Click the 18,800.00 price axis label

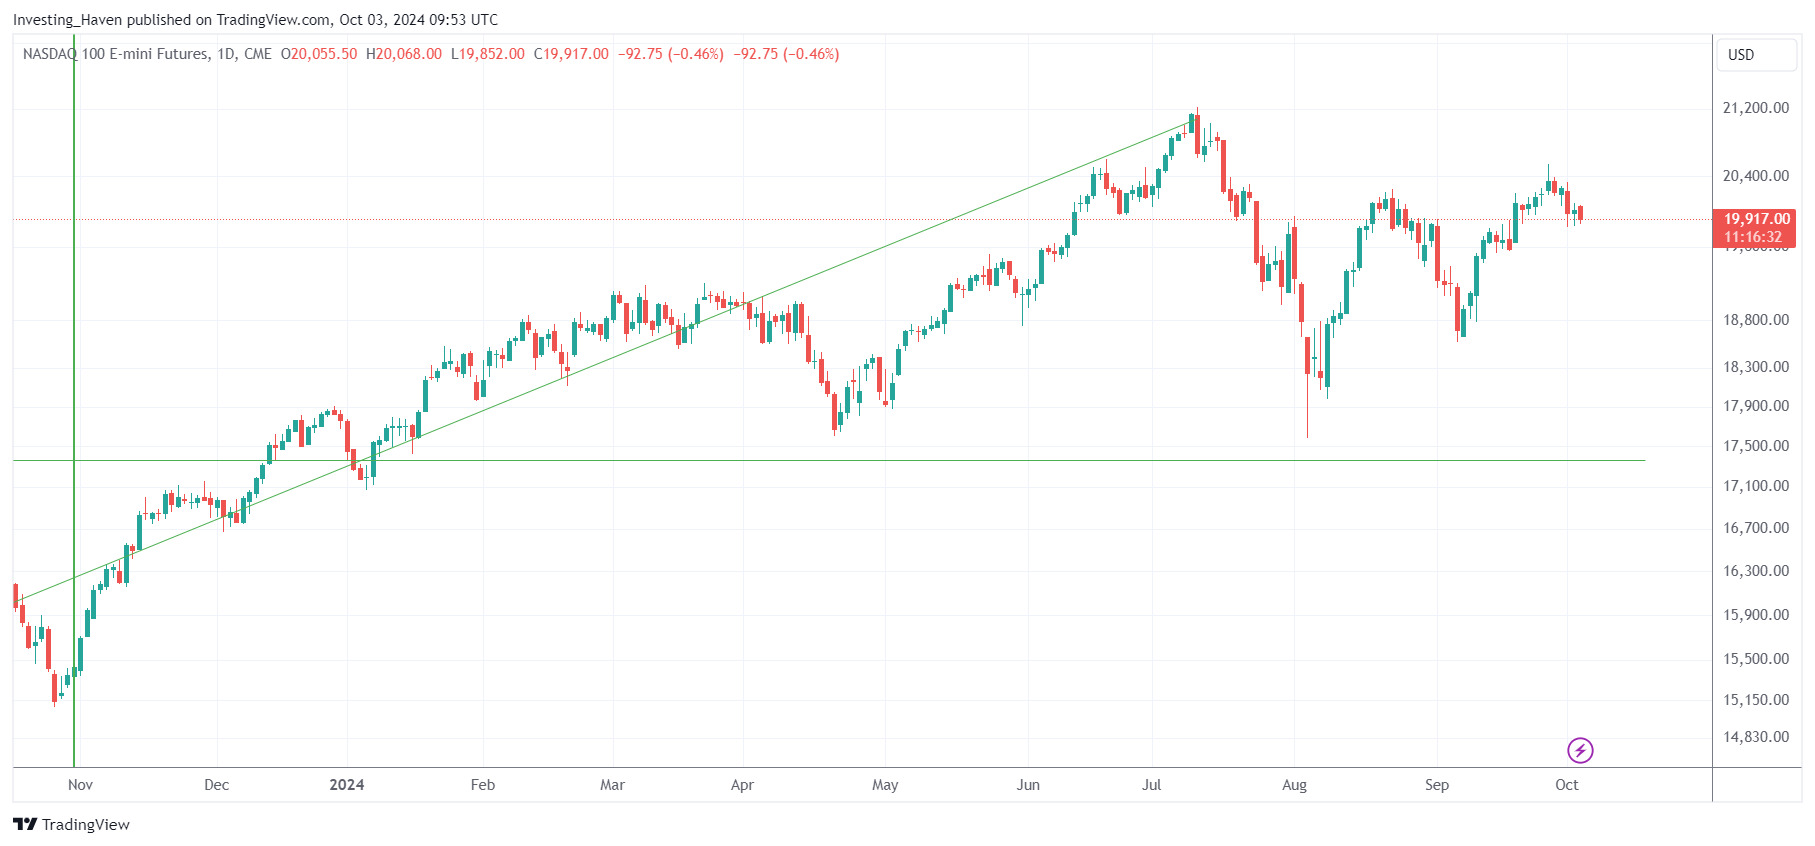1756,320
